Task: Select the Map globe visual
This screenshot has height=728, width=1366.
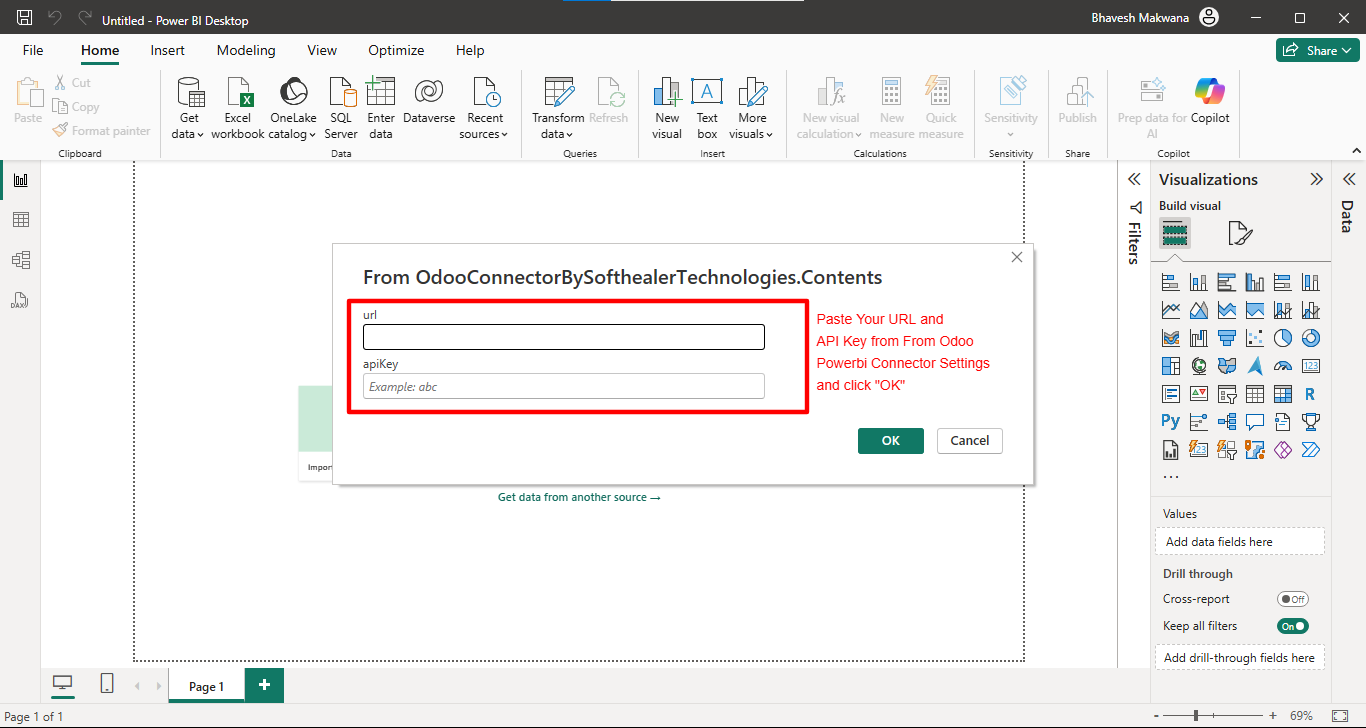Action: 1199,366
